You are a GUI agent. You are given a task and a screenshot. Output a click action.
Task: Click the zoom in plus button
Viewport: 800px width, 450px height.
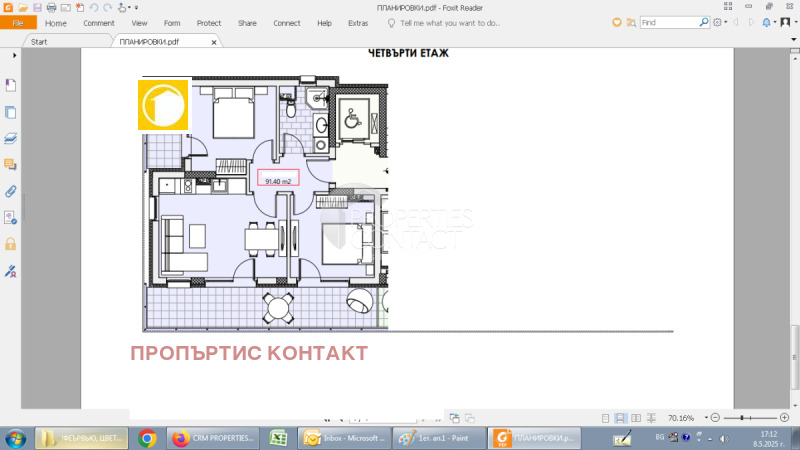coord(785,418)
